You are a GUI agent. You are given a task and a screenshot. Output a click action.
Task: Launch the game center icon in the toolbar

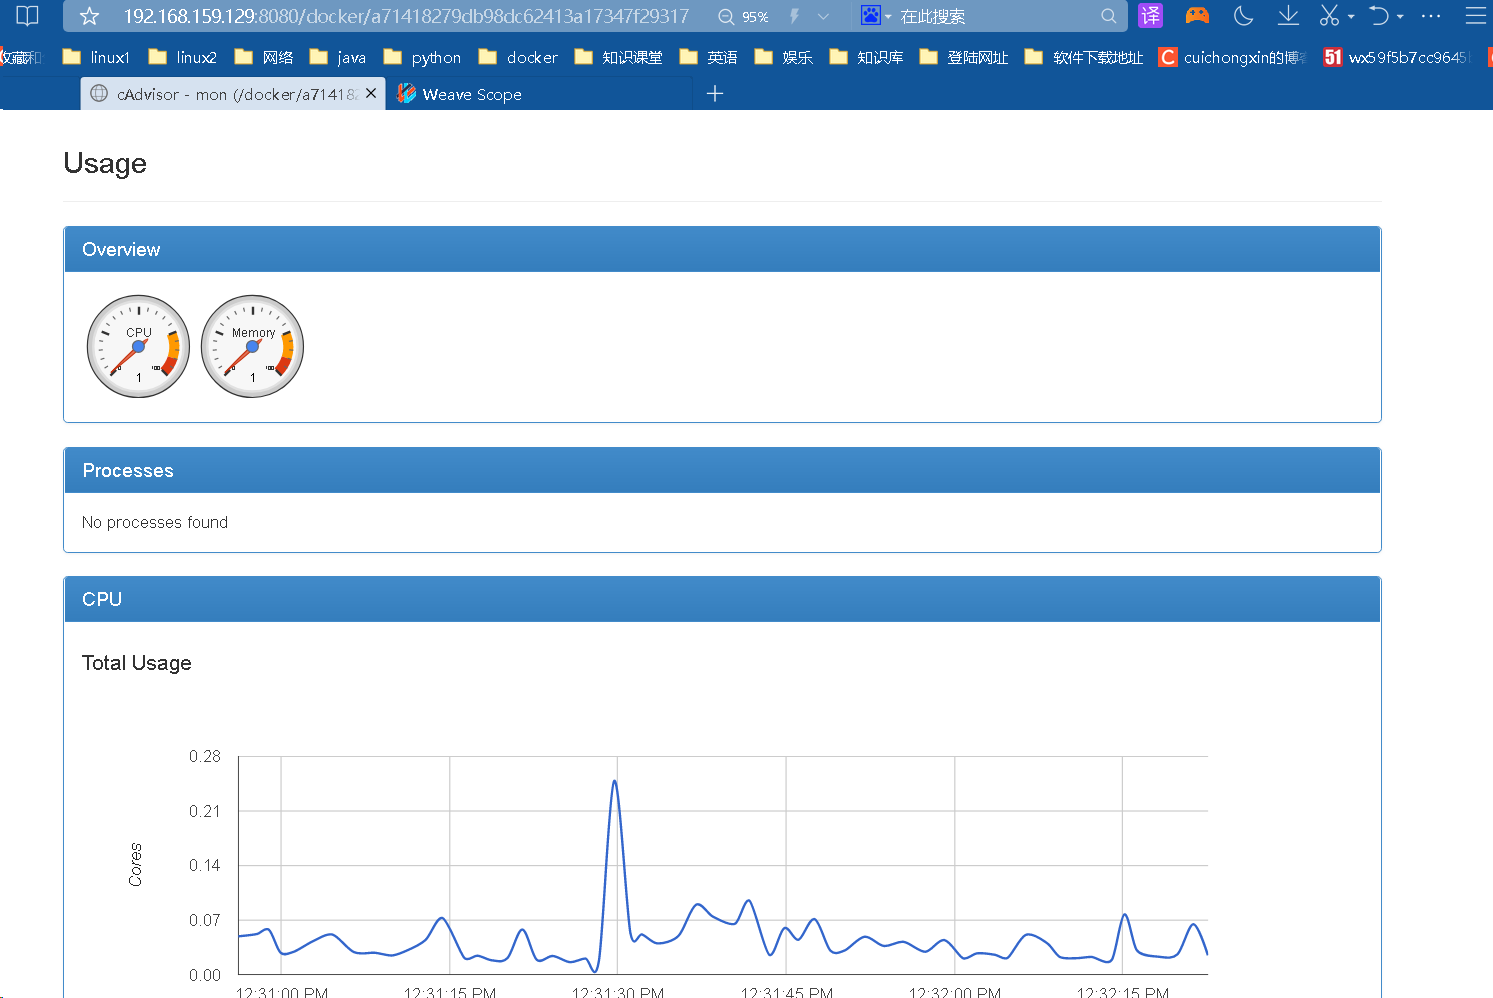[x=1196, y=16]
